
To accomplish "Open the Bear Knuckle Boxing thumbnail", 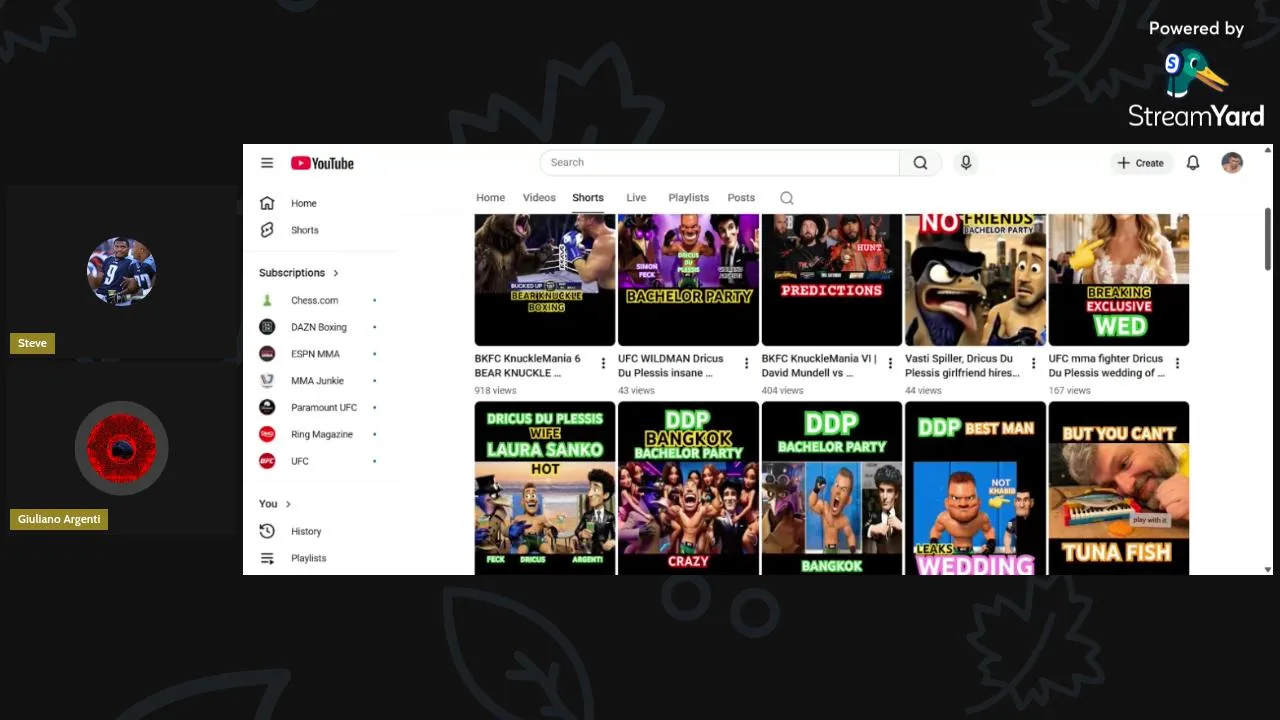I will [x=545, y=280].
